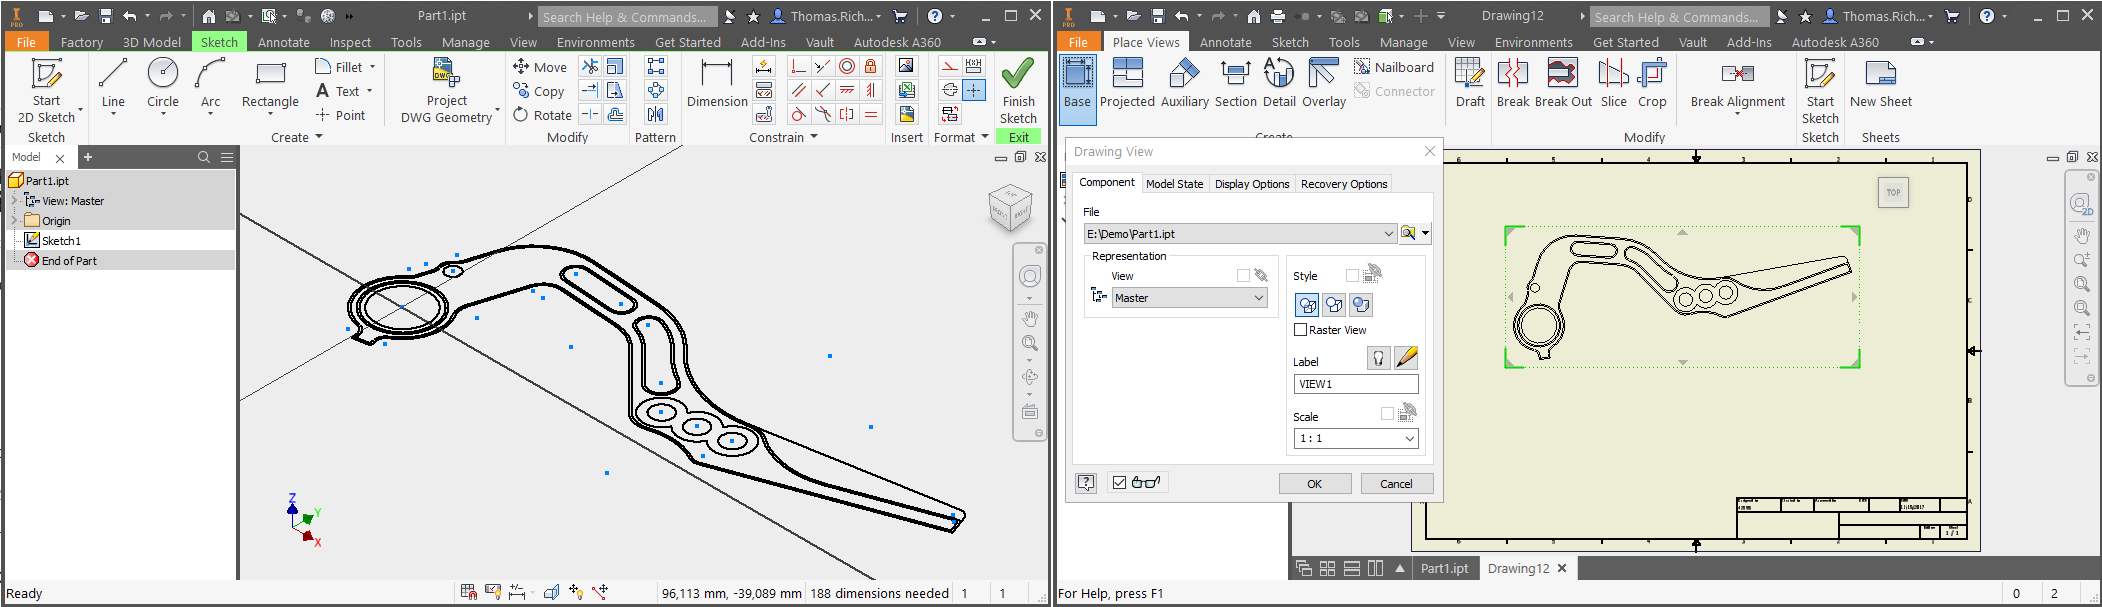Switch to the Display Options tab
This screenshot has height=607, width=2102.
tap(1251, 184)
